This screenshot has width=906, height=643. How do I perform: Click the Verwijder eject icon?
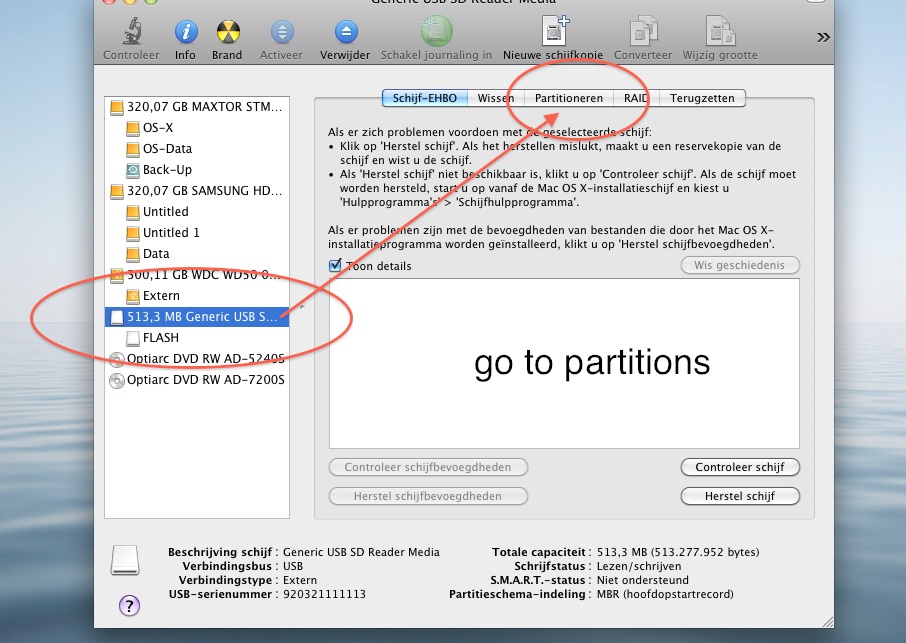coord(345,32)
